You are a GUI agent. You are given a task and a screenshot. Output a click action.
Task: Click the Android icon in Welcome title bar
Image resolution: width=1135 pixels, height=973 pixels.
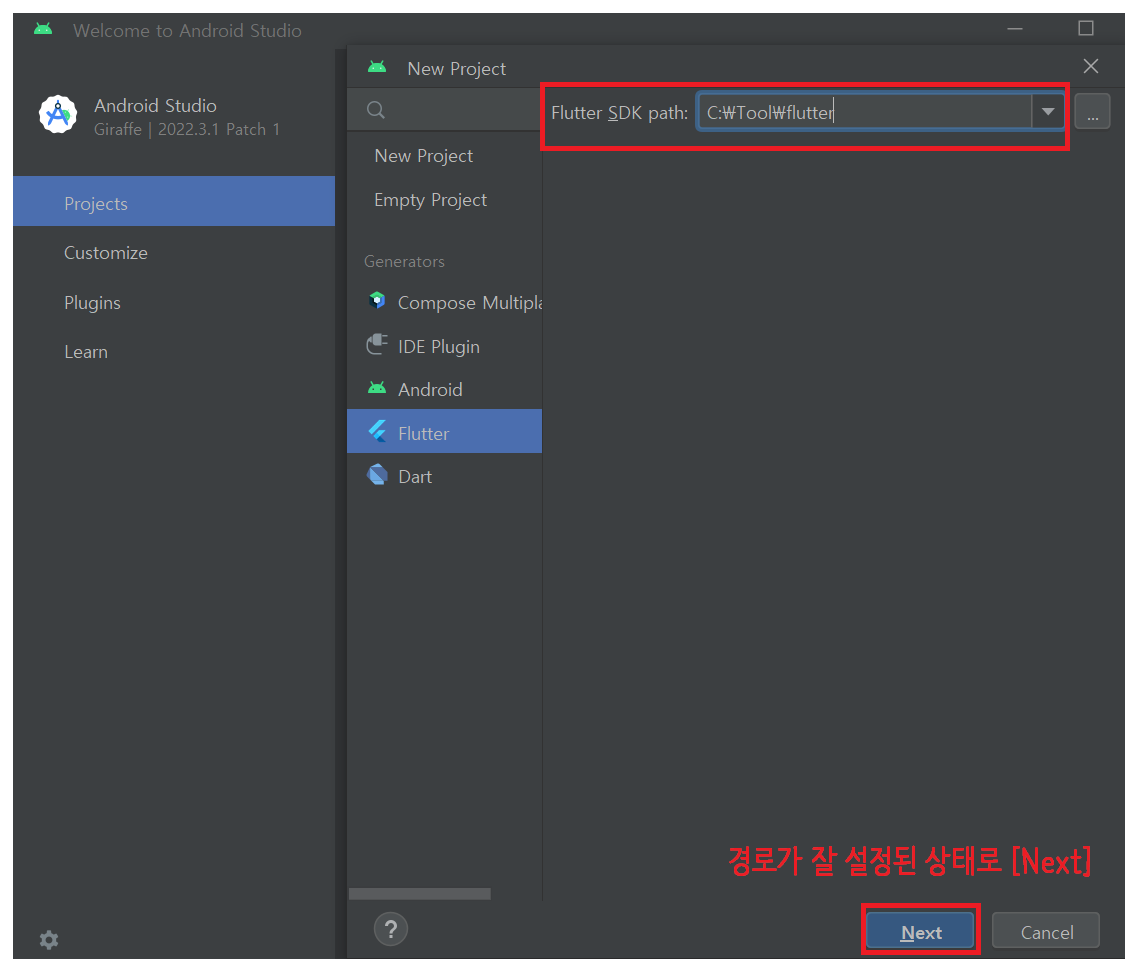pos(43,29)
